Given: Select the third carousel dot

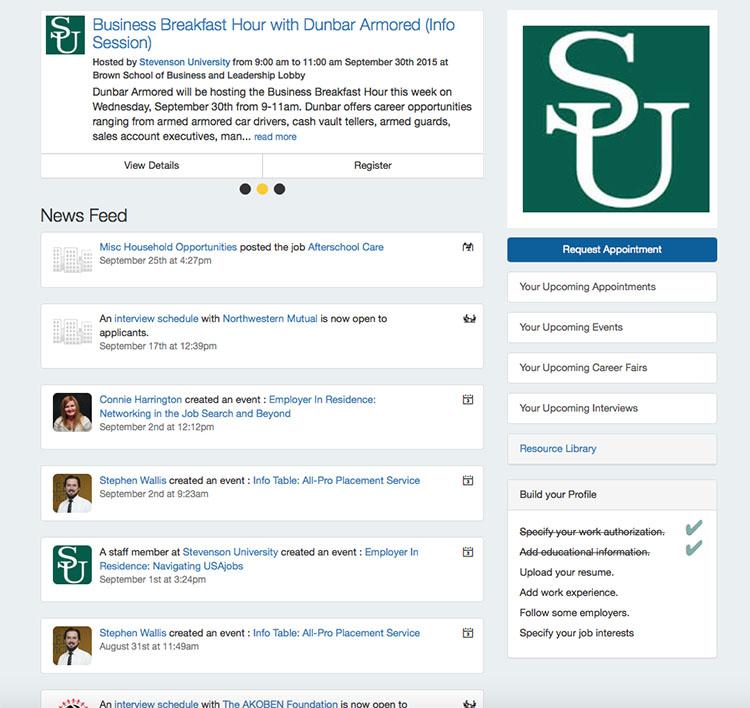Looking at the screenshot, I should pyautogui.click(x=279, y=189).
